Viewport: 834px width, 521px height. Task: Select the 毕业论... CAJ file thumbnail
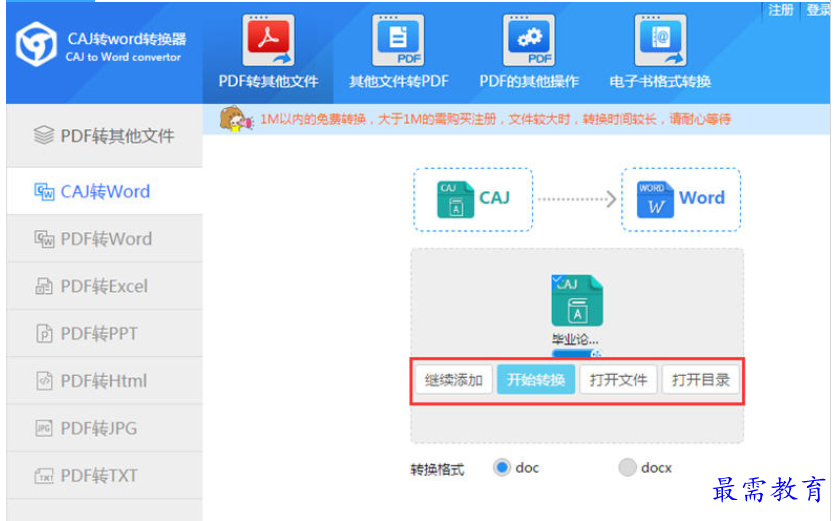click(x=577, y=300)
